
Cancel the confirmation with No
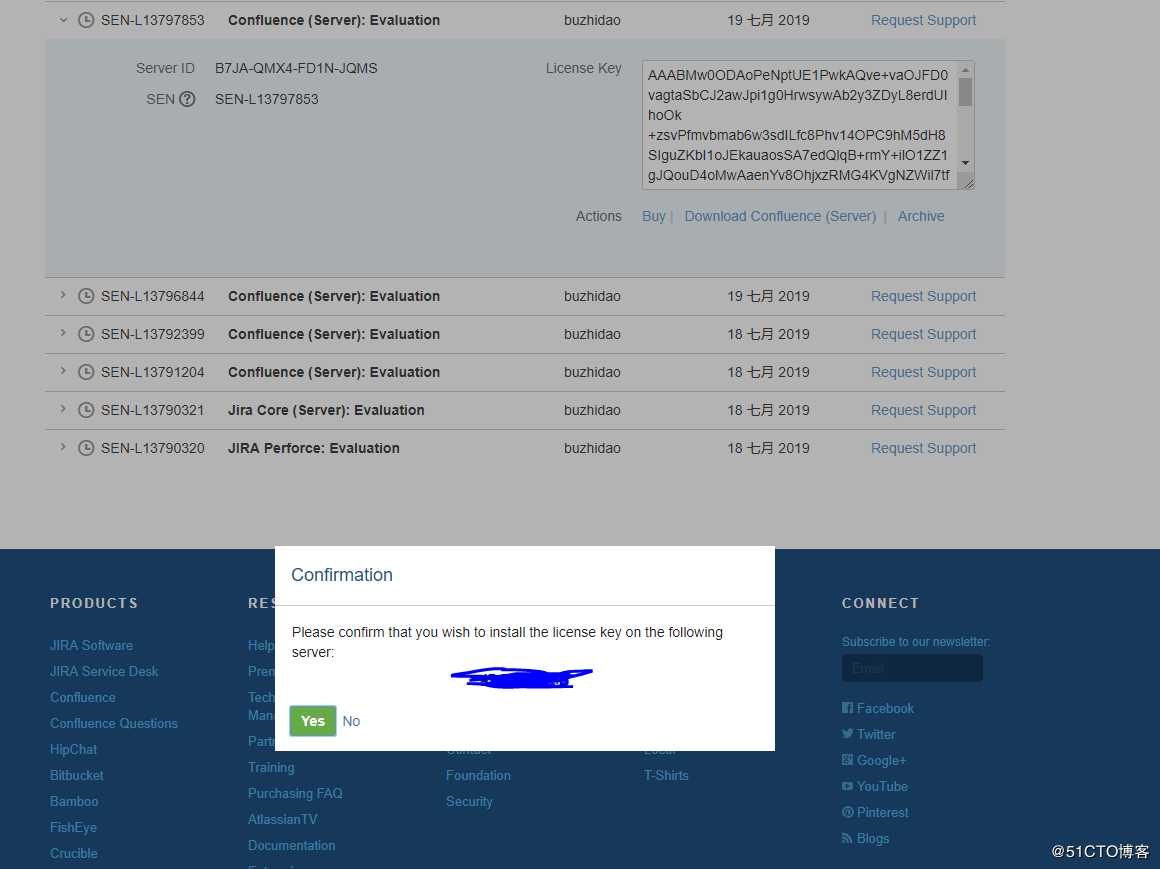(x=351, y=721)
